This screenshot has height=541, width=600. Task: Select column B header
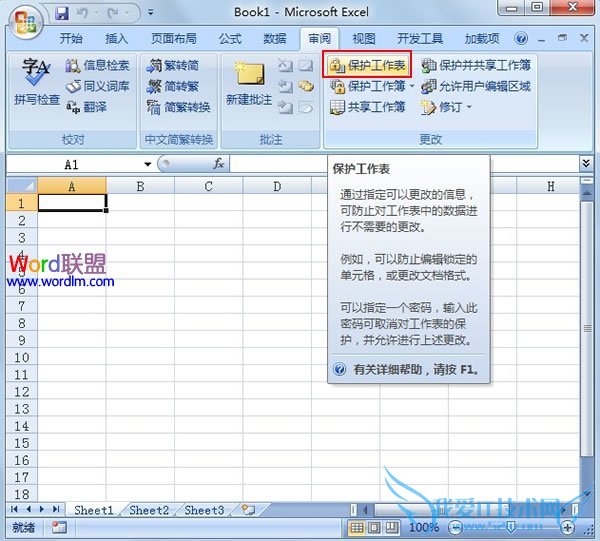point(140,186)
